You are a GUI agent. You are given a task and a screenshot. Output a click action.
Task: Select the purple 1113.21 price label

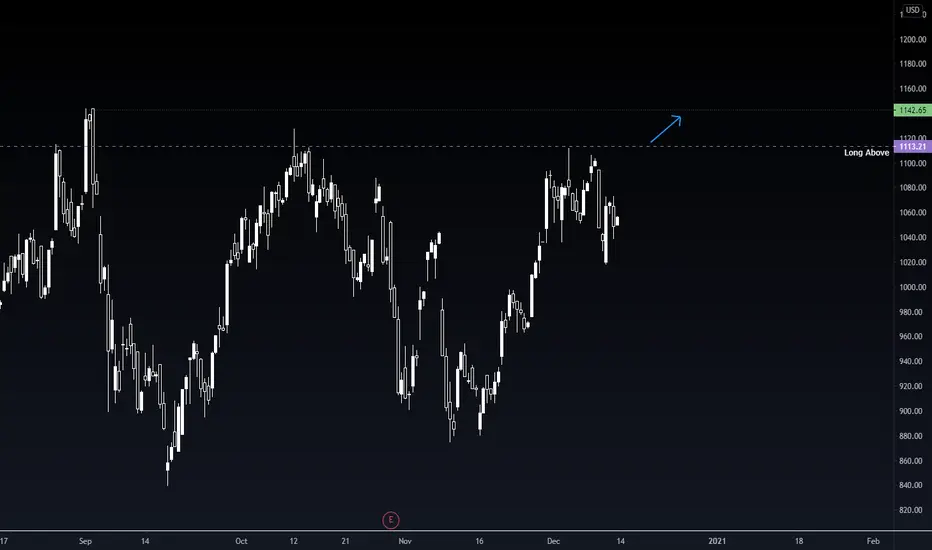(x=912, y=146)
